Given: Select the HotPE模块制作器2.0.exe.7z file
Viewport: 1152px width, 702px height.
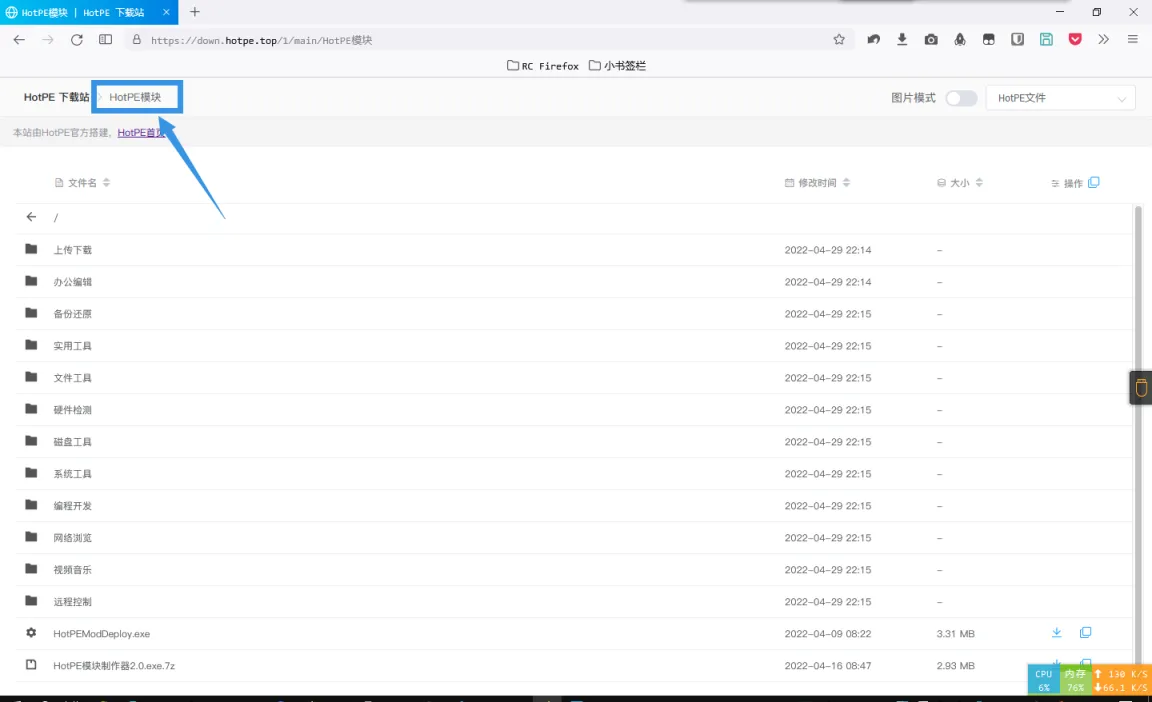Looking at the screenshot, I should coord(114,665).
